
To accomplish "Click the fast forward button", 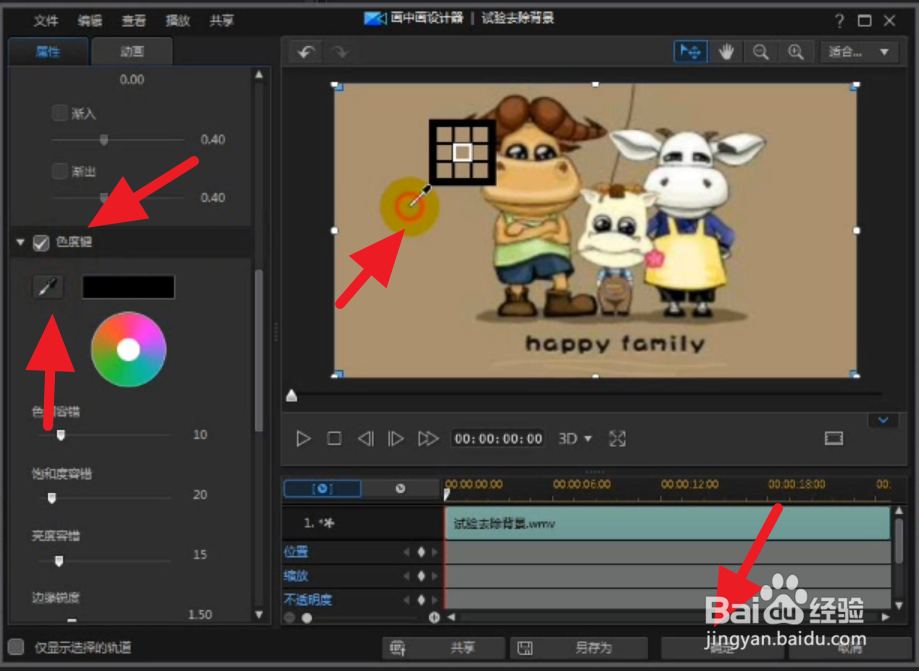I will (x=428, y=438).
